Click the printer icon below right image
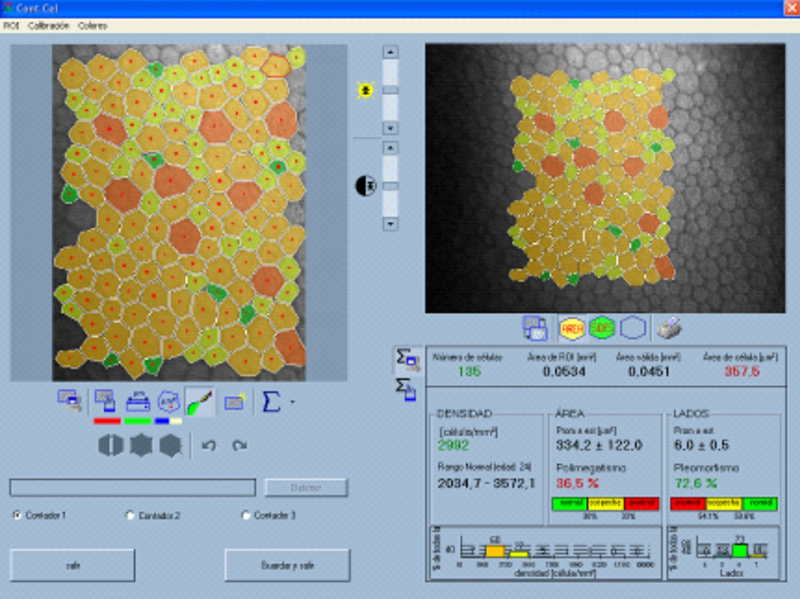The image size is (800, 599). tap(665, 327)
